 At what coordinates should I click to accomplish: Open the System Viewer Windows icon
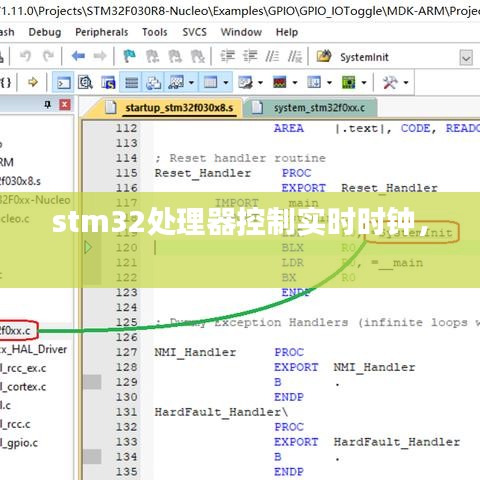pos(349,82)
